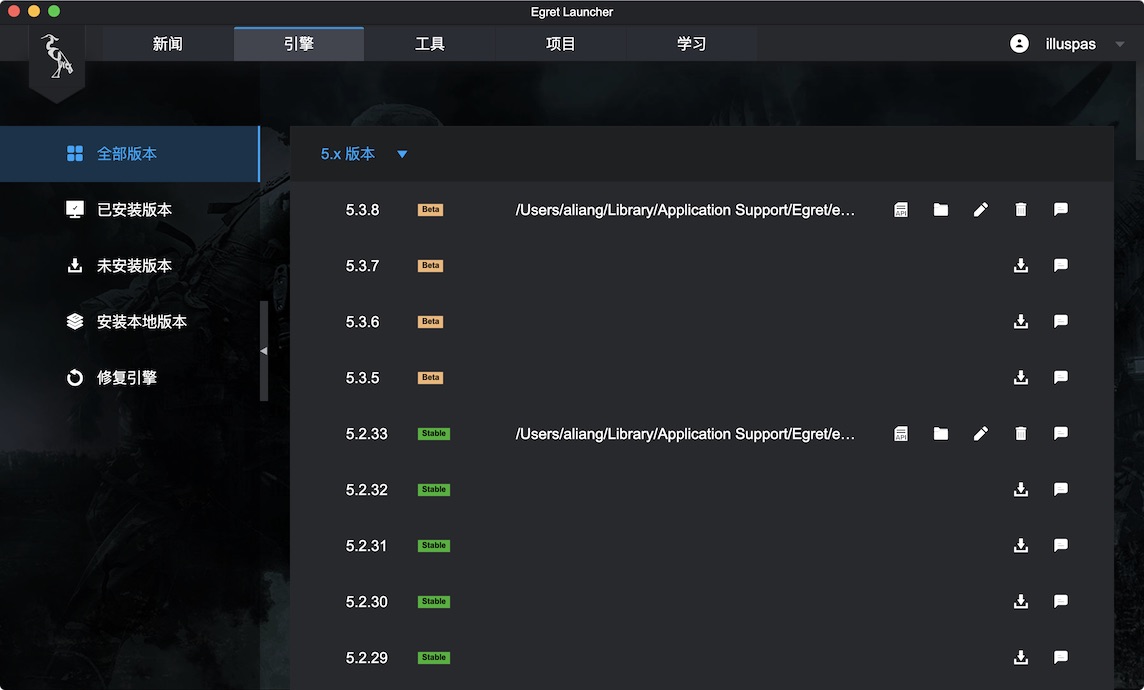
Task: Click version number 5.3.5
Action: click(x=363, y=378)
